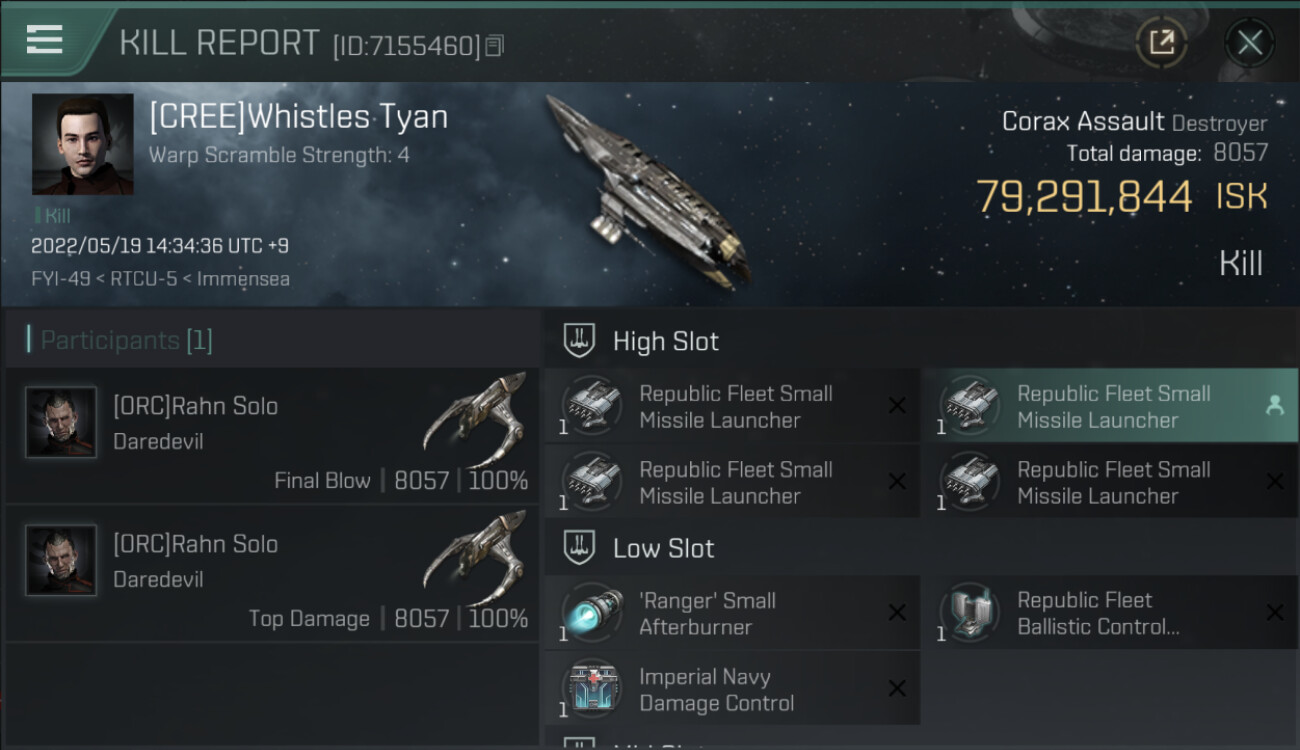
Task: Click the Imperial Navy Damage Control icon
Action: pyautogui.click(x=591, y=688)
